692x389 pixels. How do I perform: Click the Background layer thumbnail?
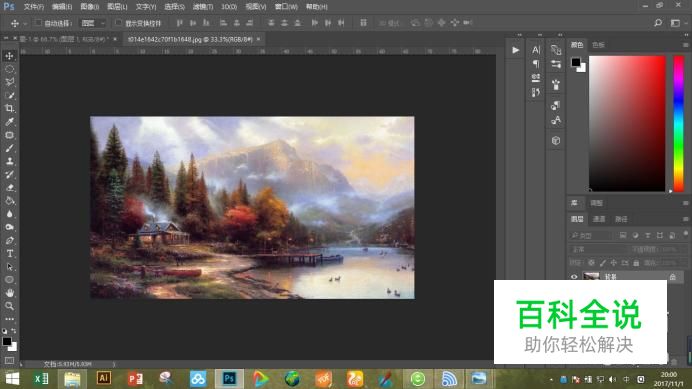(591, 277)
